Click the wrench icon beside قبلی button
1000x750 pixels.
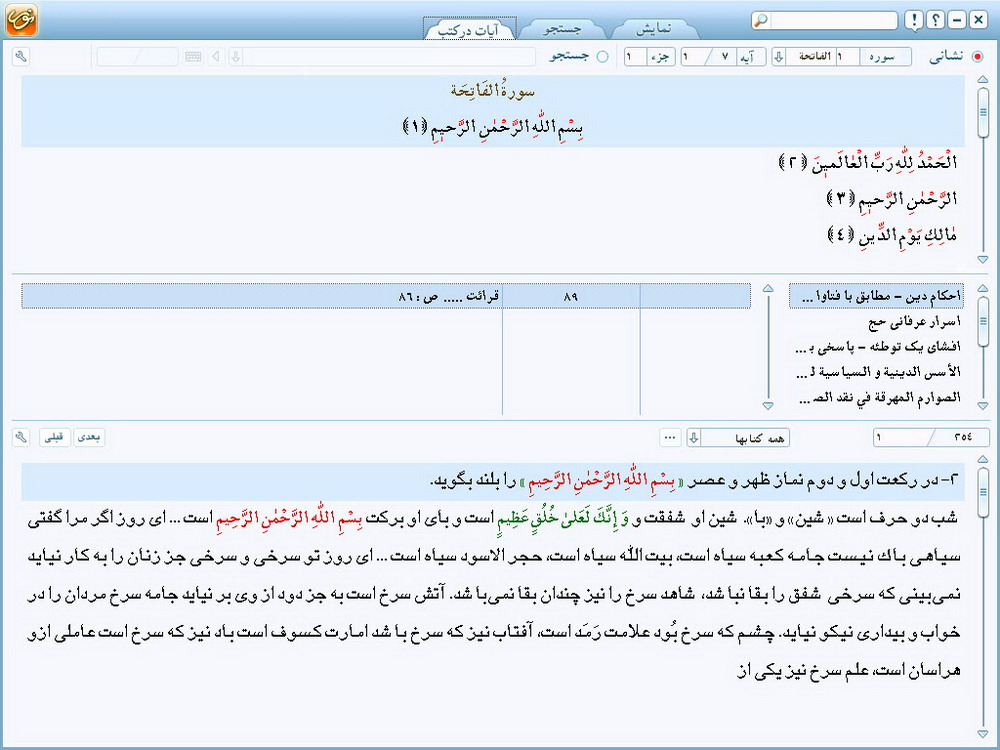(x=21, y=437)
